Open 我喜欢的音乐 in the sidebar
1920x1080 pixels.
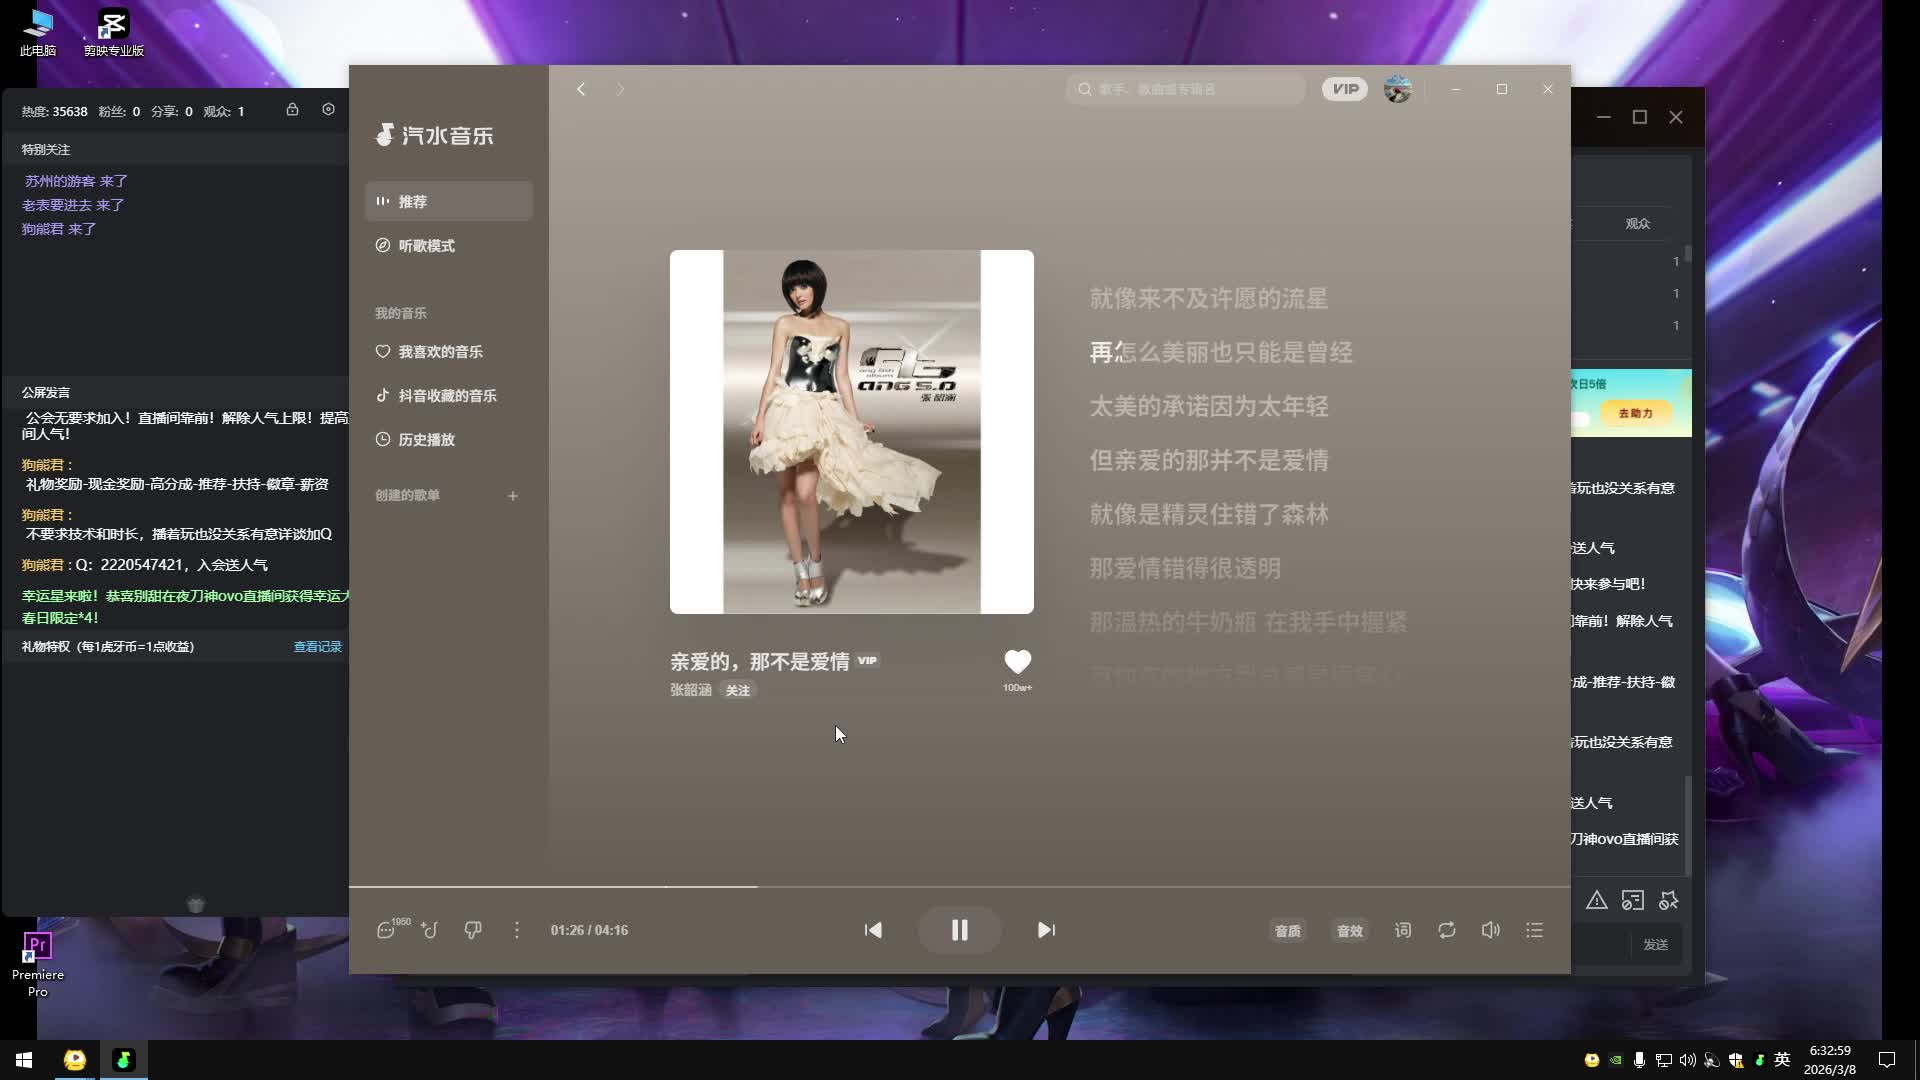[440, 352]
